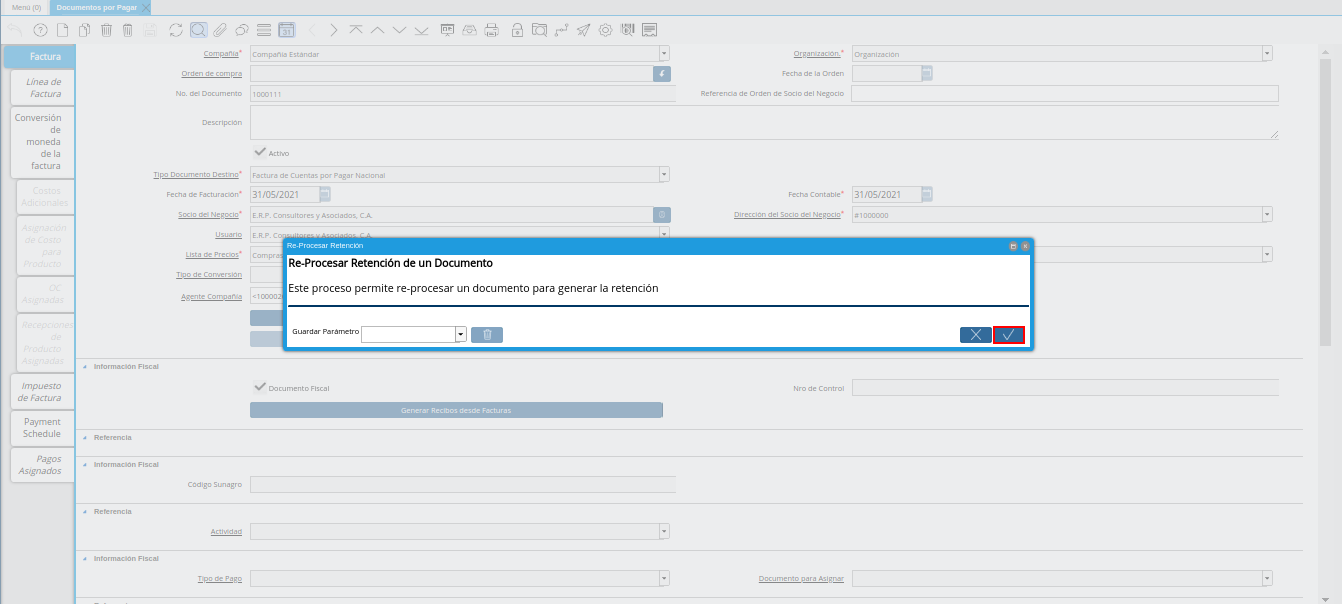Click the calendar history toolbar icon
The width and height of the screenshot is (1342, 604).
[x=286, y=30]
